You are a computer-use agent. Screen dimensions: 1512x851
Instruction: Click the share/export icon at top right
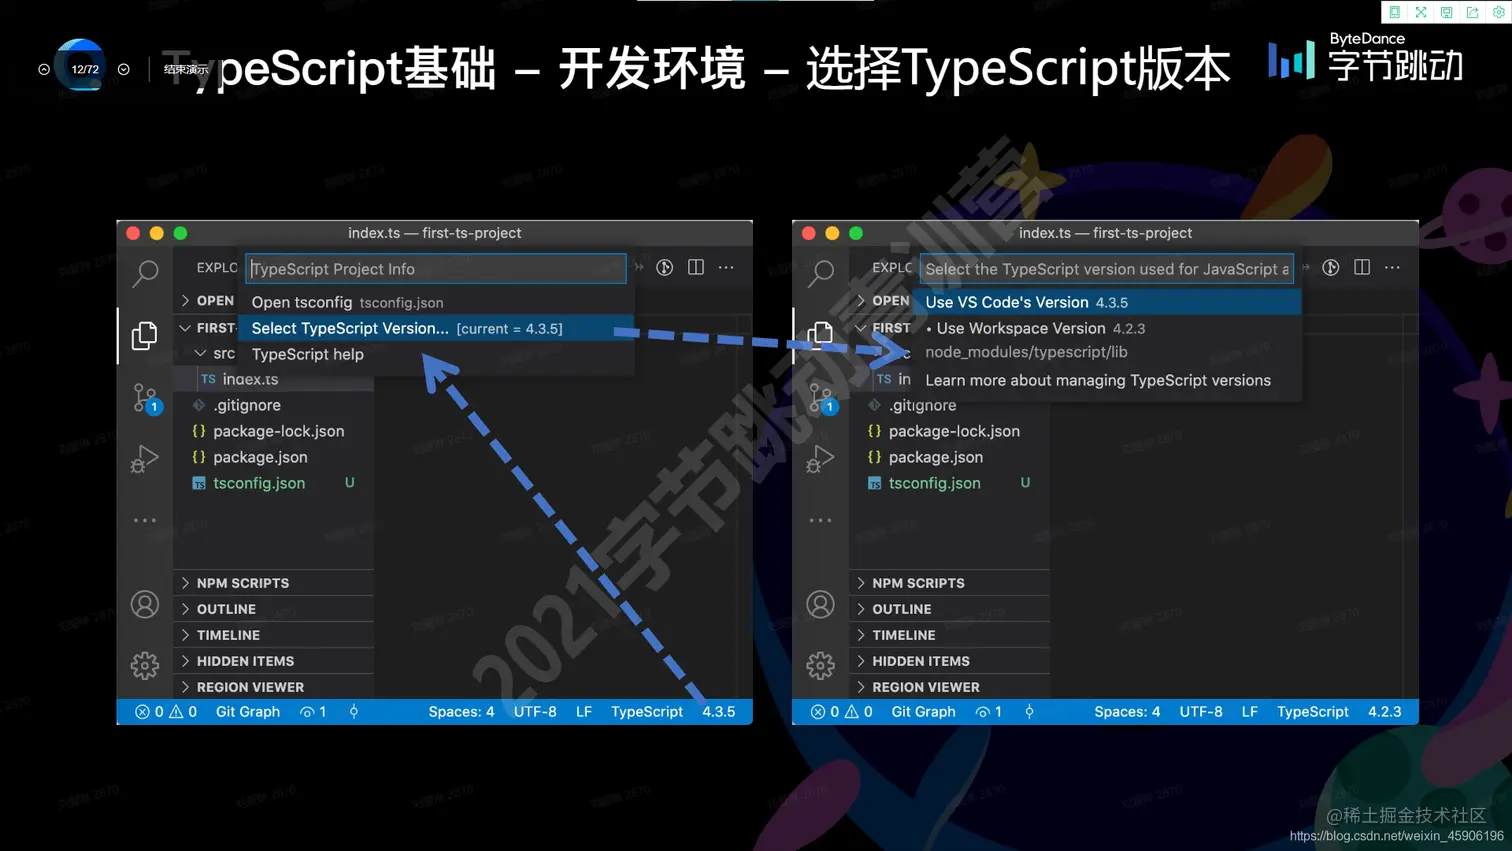click(1473, 12)
